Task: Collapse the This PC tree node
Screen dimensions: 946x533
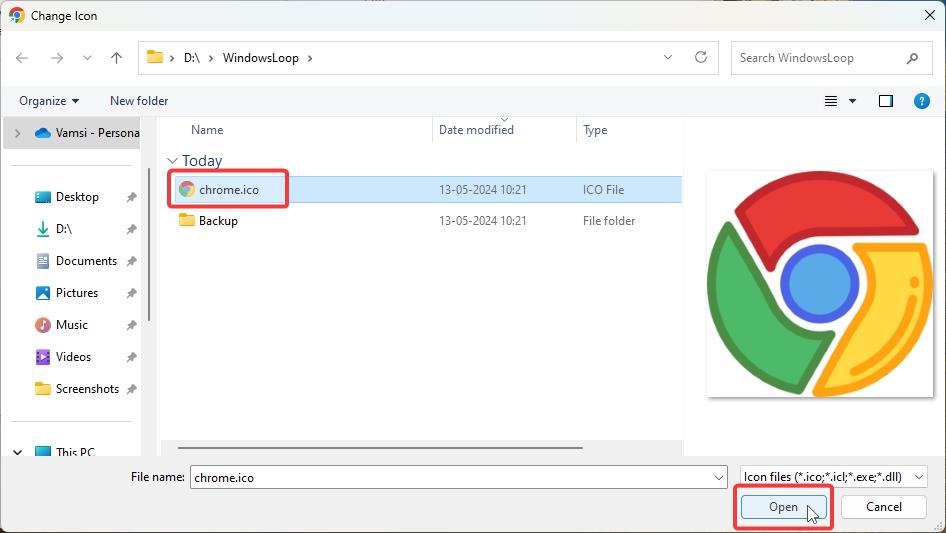Action: coord(17,452)
